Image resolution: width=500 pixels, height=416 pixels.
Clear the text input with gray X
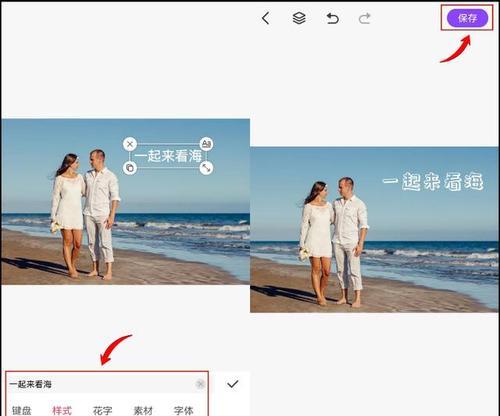coord(200,384)
